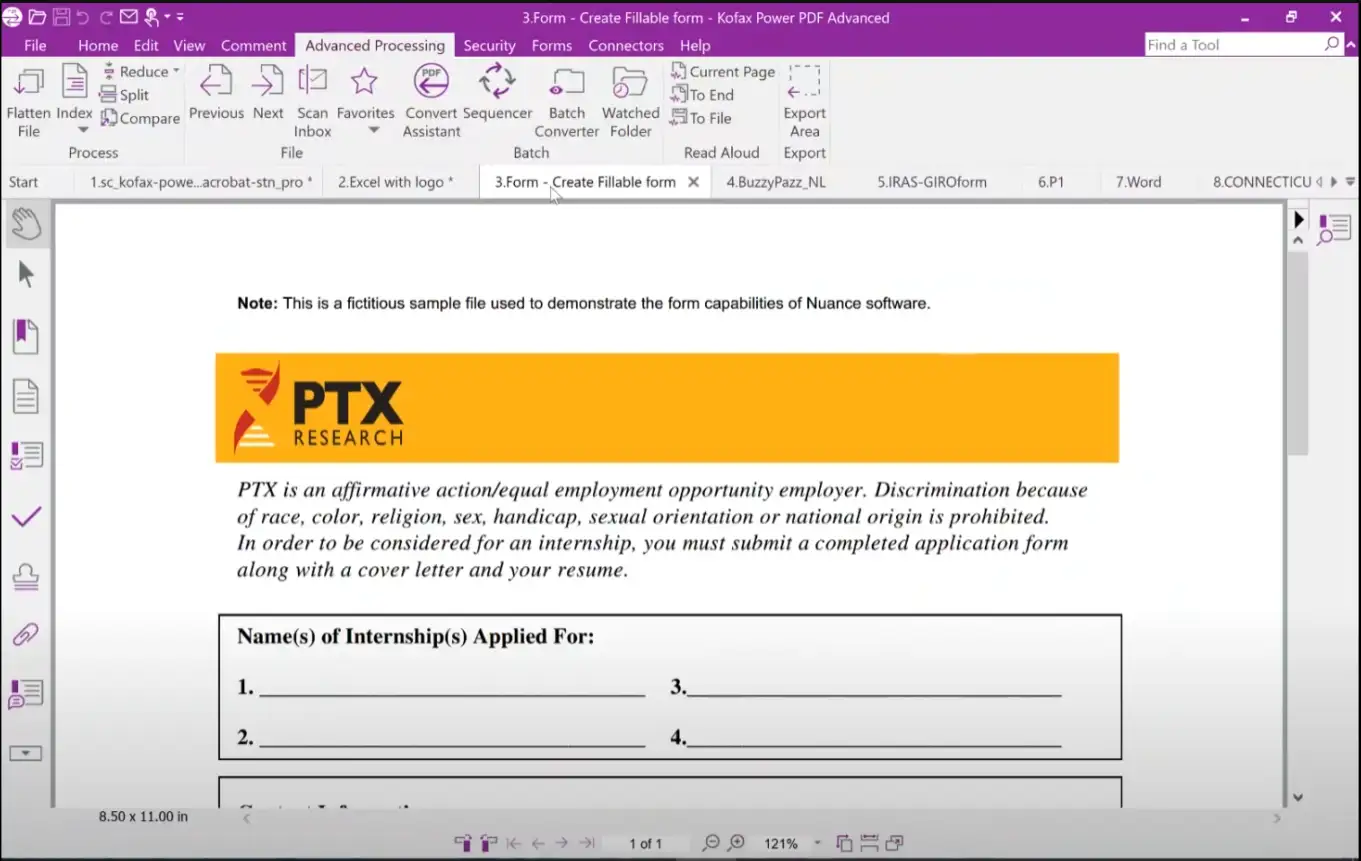
Task: Expand the Reduce dropdown arrow
Action: click(176, 71)
